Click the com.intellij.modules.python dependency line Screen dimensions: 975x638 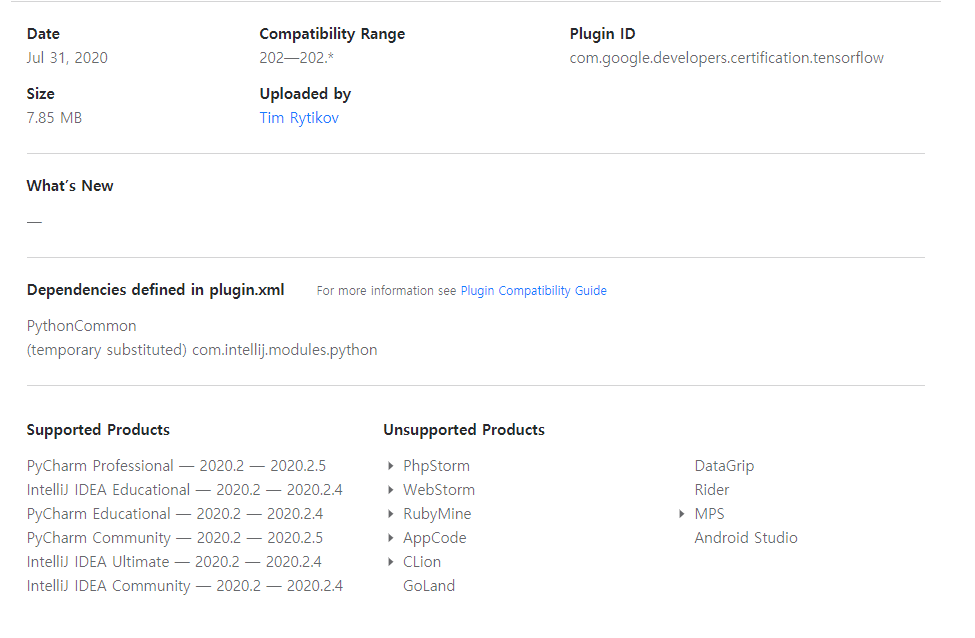(x=202, y=350)
